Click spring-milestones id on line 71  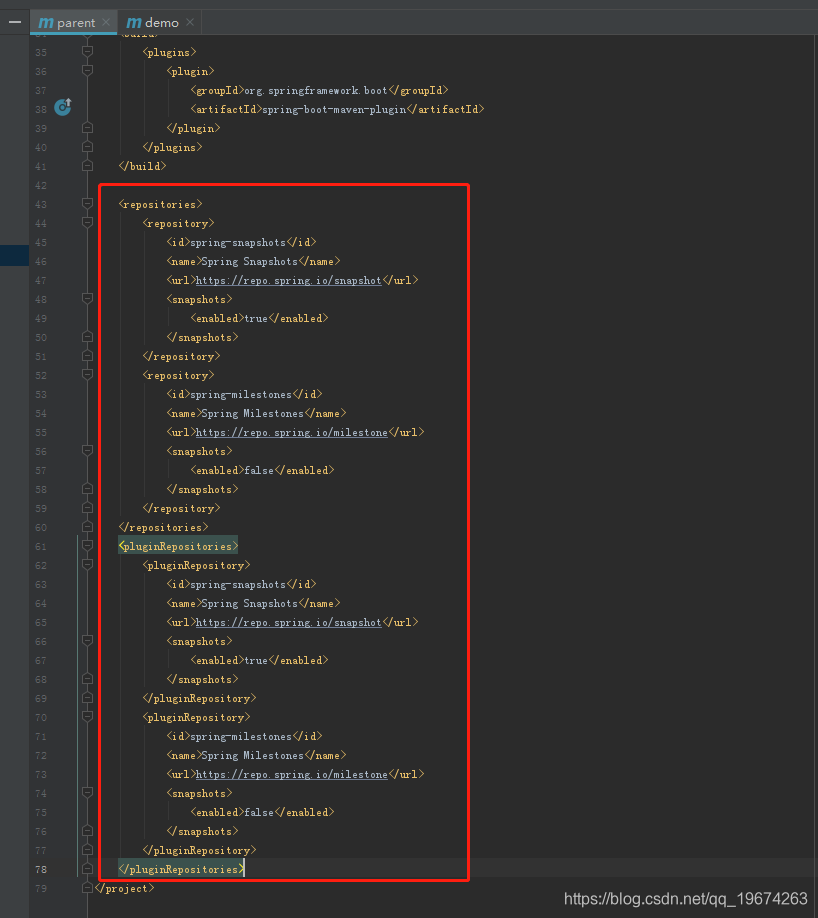[241, 737]
